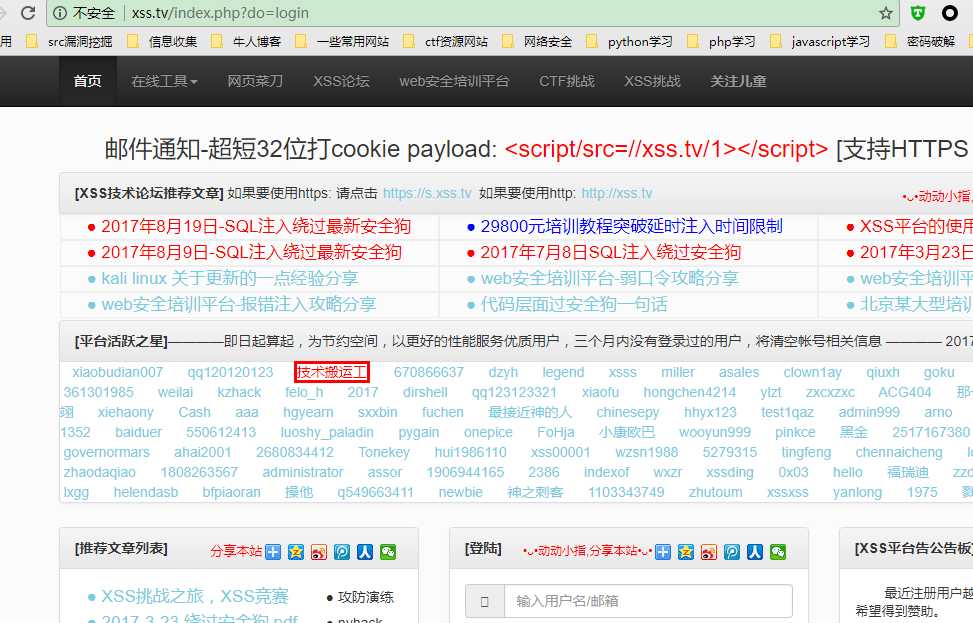The height and width of the screenshot is (623, 973).
Task: Share to Tencent Weibo from 推荐文章列表 panel
Action: coord(342,552)
